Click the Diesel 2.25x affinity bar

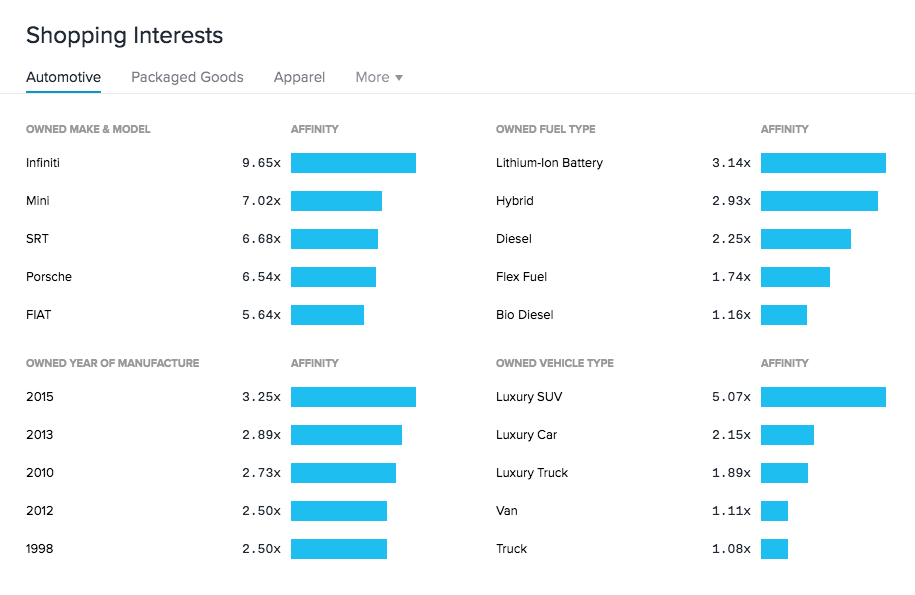point(806,239)
